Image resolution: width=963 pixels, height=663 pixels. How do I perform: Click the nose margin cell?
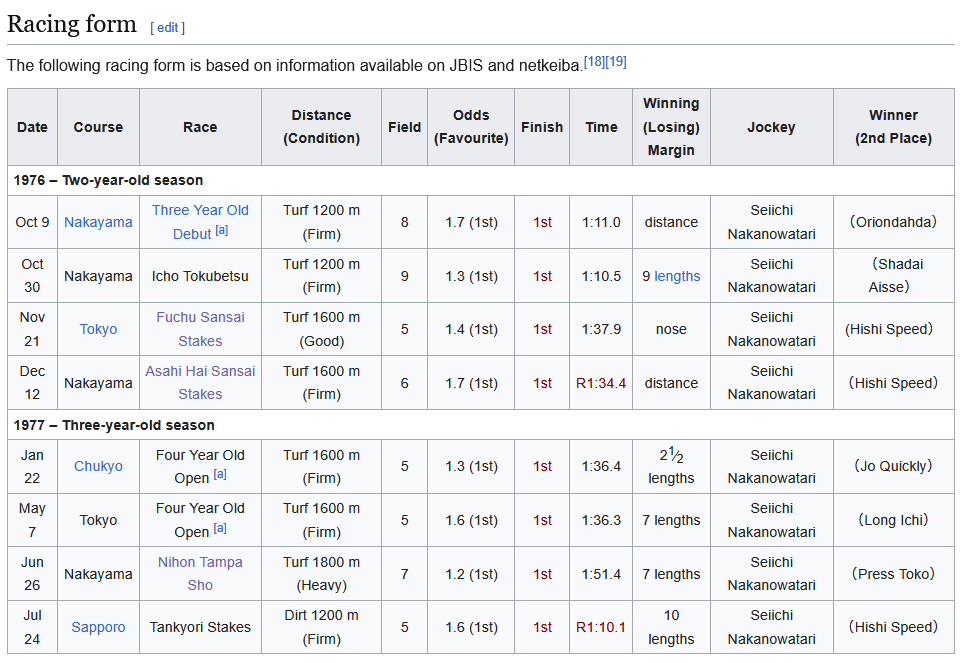point(671,329)
